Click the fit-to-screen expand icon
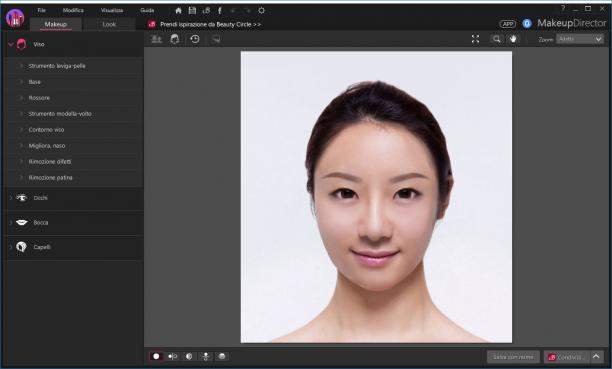The width and height of the screenshot is (612, 369). coord(475,39)
